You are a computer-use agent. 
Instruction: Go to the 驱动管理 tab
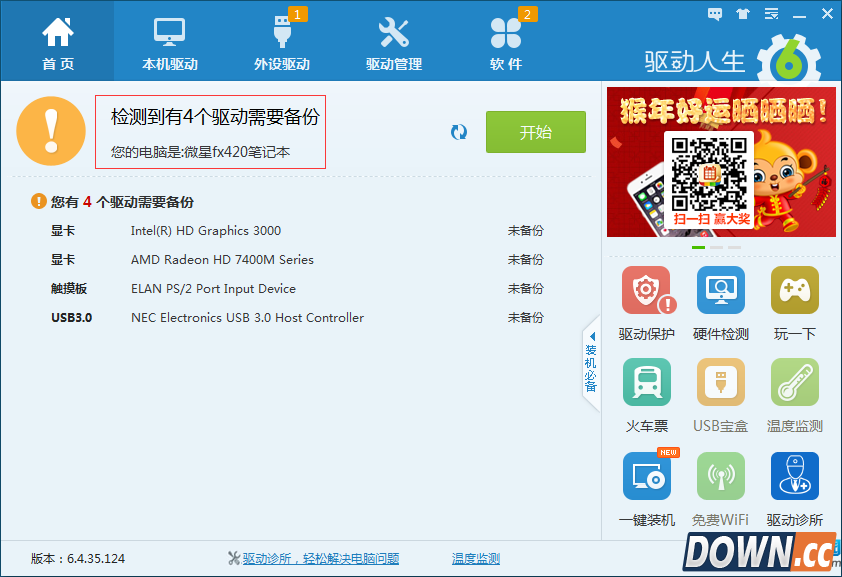(394, 42)
